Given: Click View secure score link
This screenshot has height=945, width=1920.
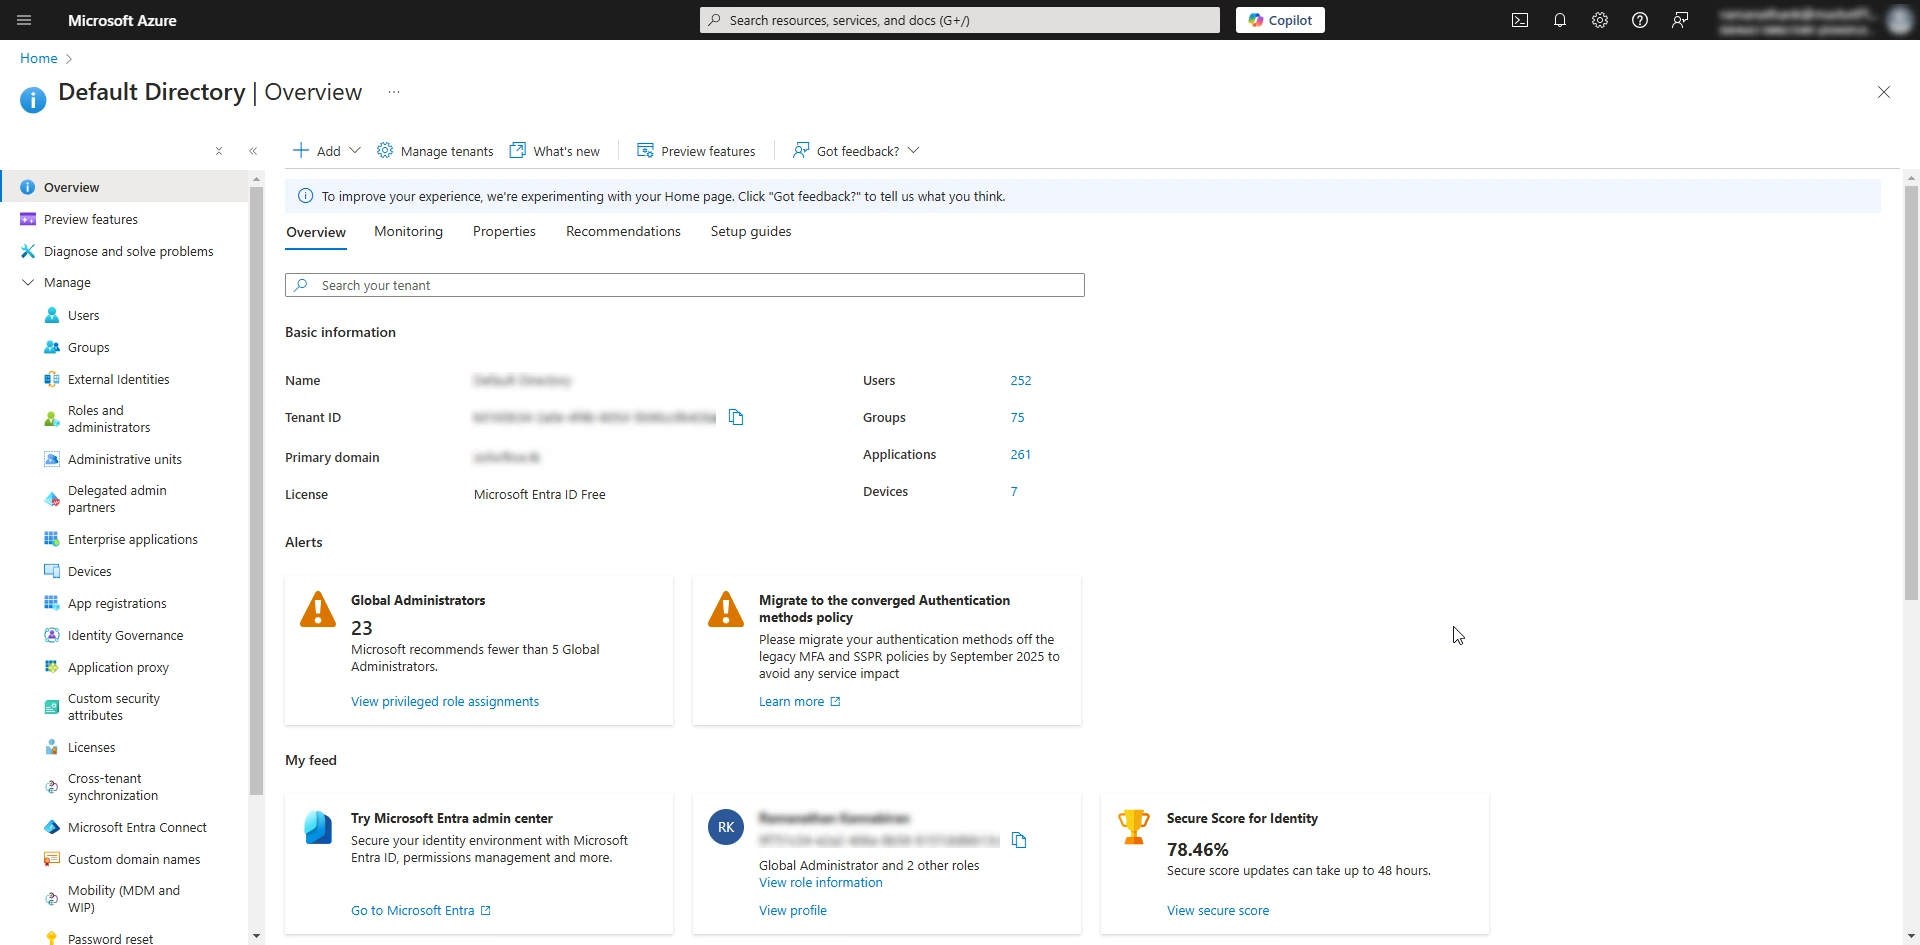Looking at the screenshot, I should coord(1218,910).
